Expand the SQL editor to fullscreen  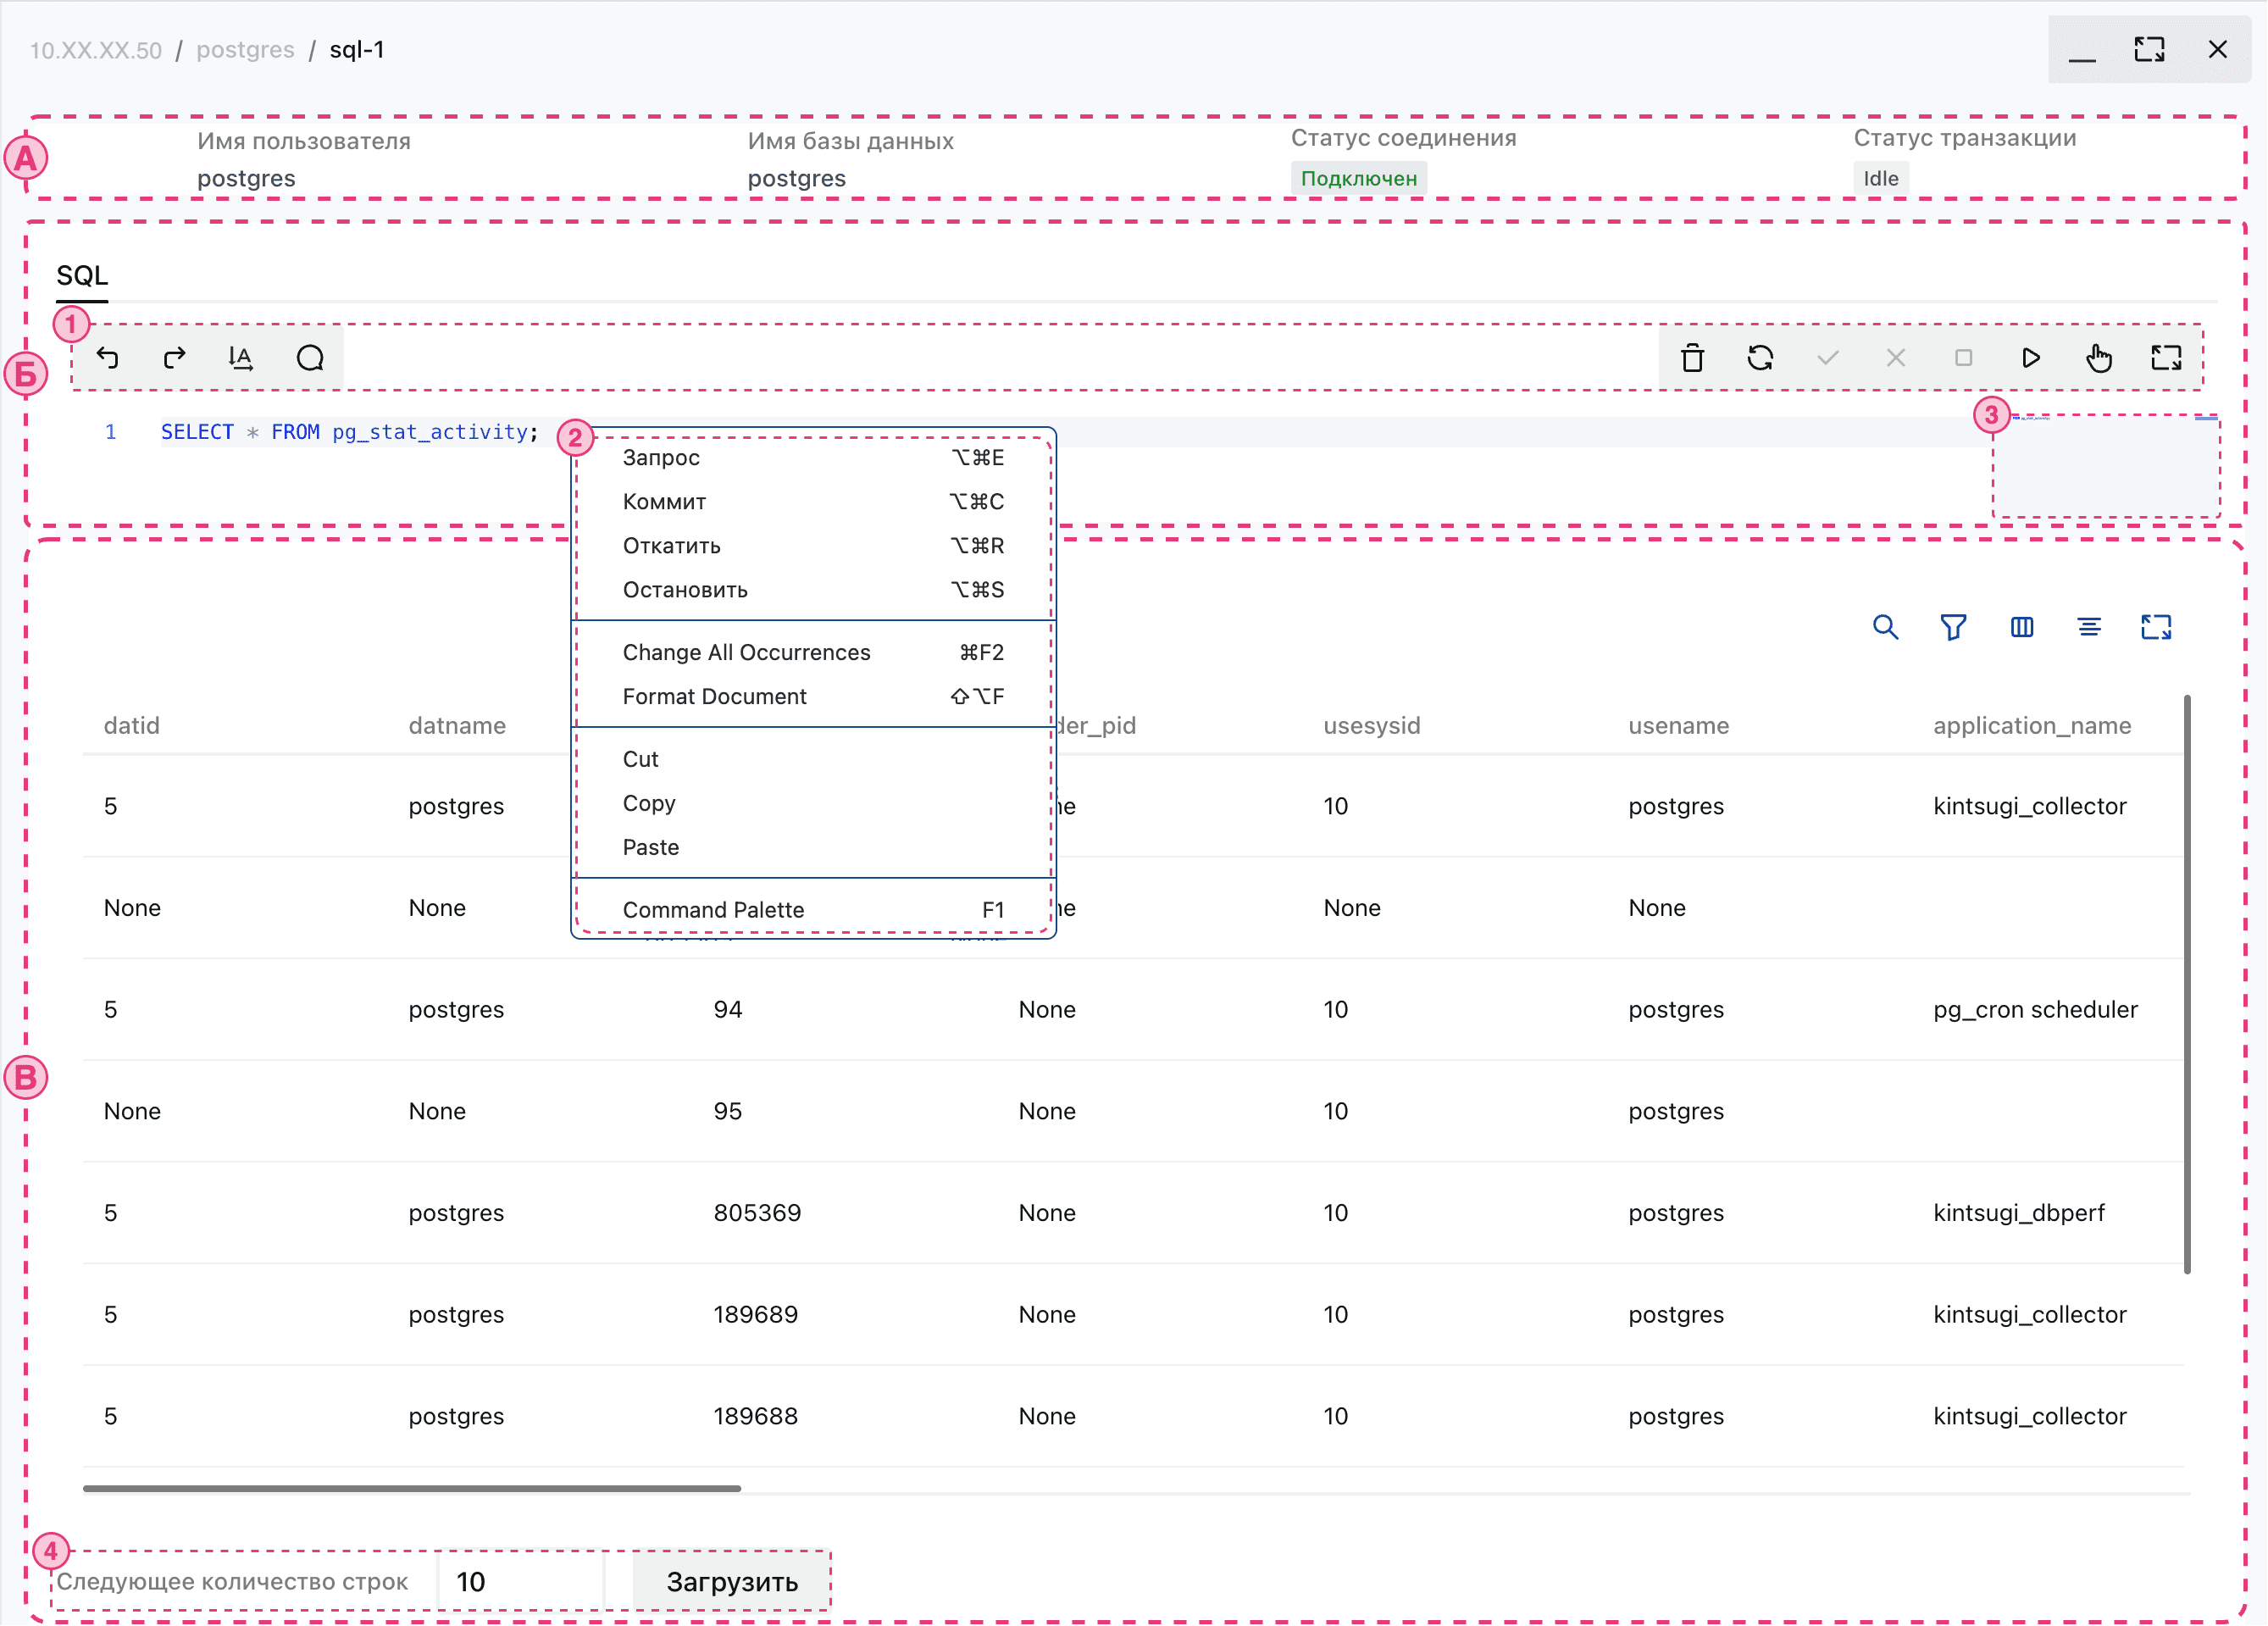pyautogui.click(x=2166, y=358)
